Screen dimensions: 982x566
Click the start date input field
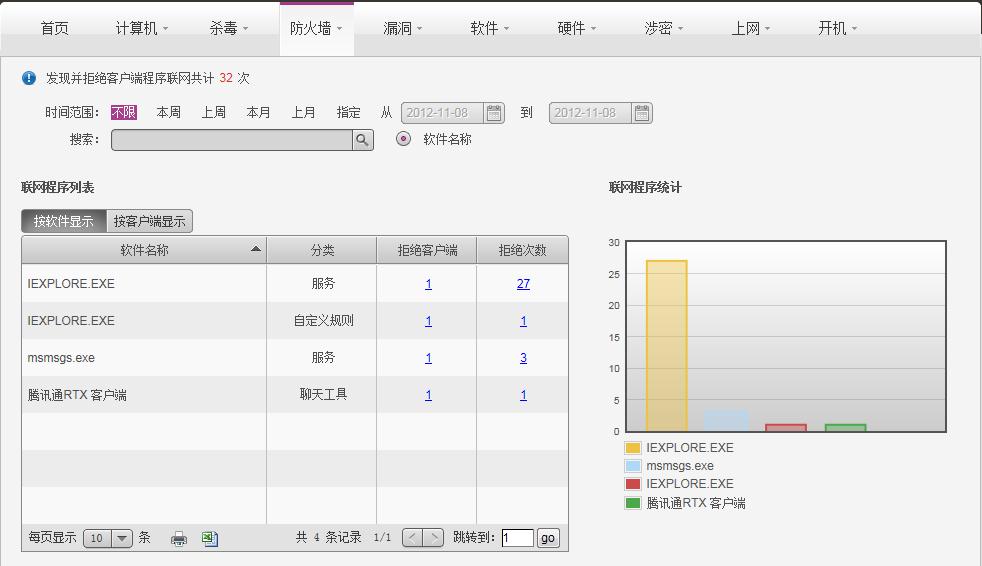(x=442, y=113)
